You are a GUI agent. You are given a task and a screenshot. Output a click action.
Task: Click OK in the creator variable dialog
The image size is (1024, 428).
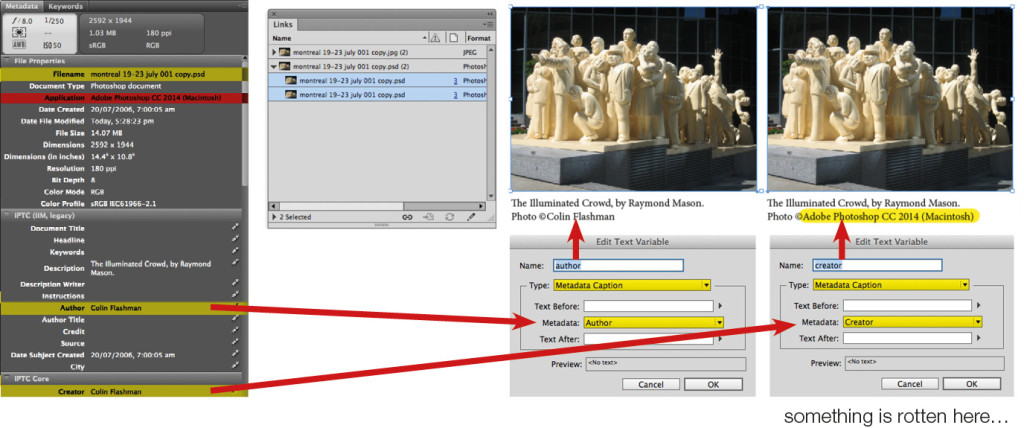pos(971,384)
